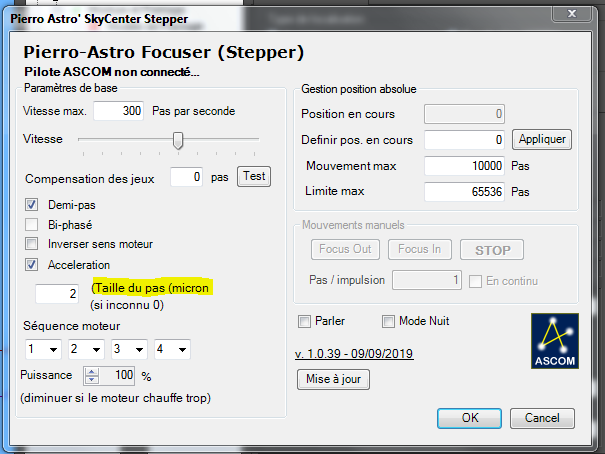The image size is (605, 454).
Task: Open third Séquence moteur dropdown showing 3
Action: pos(127,350)
